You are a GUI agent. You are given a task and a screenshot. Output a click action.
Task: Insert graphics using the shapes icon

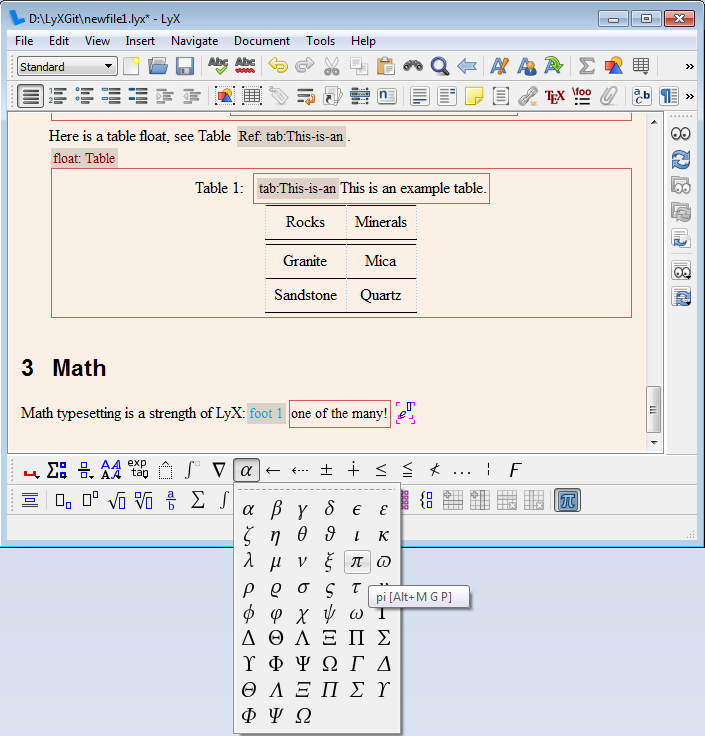coord(613,66)
